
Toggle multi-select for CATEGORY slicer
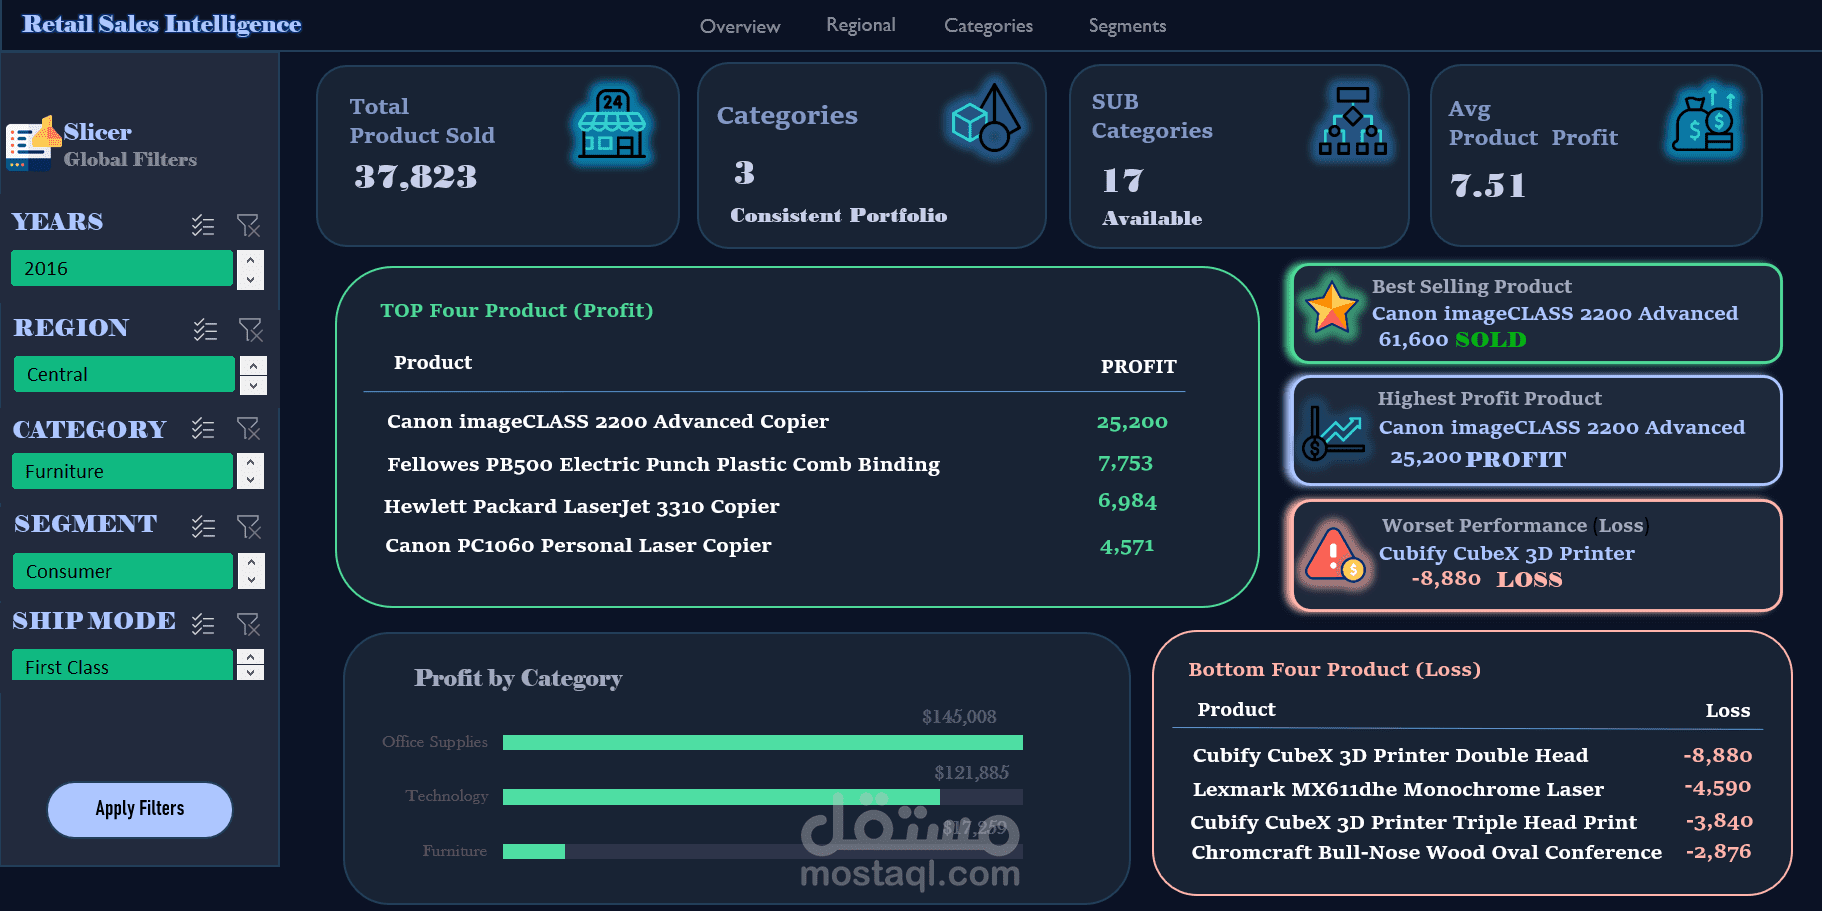203,429
